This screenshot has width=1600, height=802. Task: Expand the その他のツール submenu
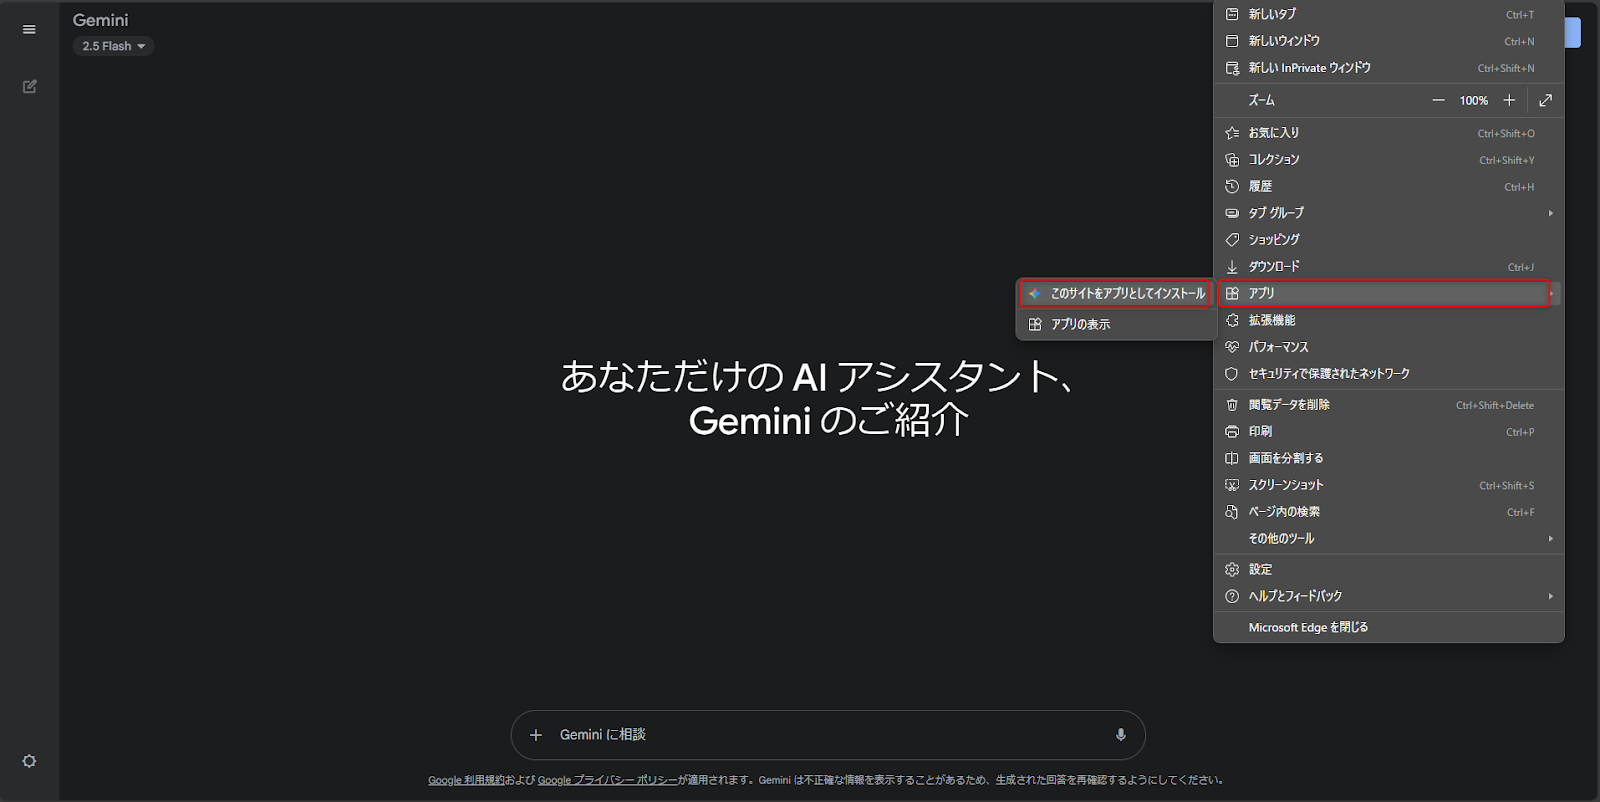1388,538
